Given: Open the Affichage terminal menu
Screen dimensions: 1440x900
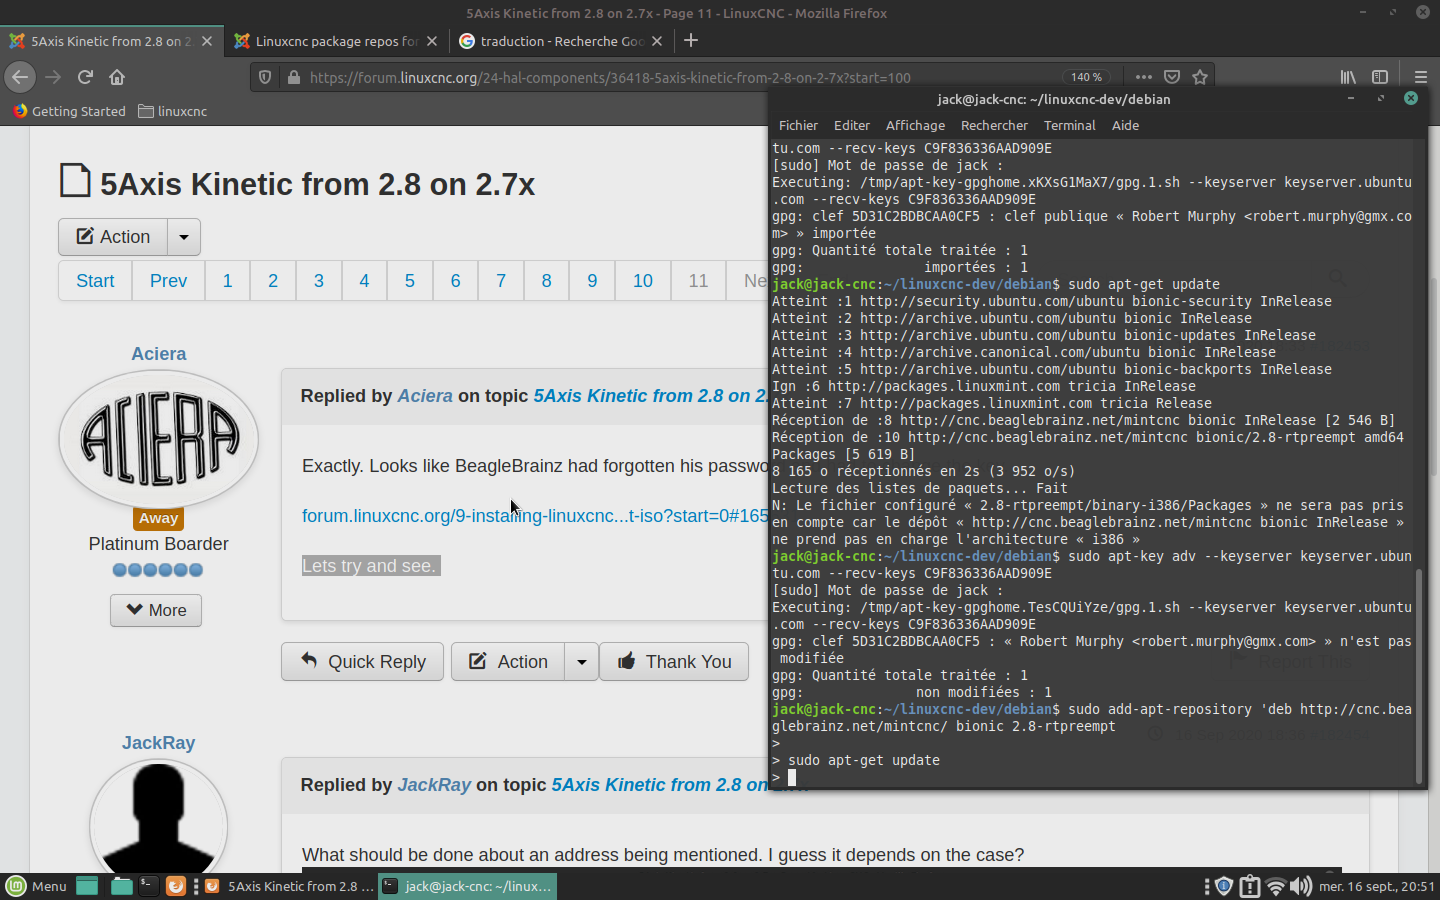Looking at the screenshot, I should pyautogui.click(x=915, y=125).
